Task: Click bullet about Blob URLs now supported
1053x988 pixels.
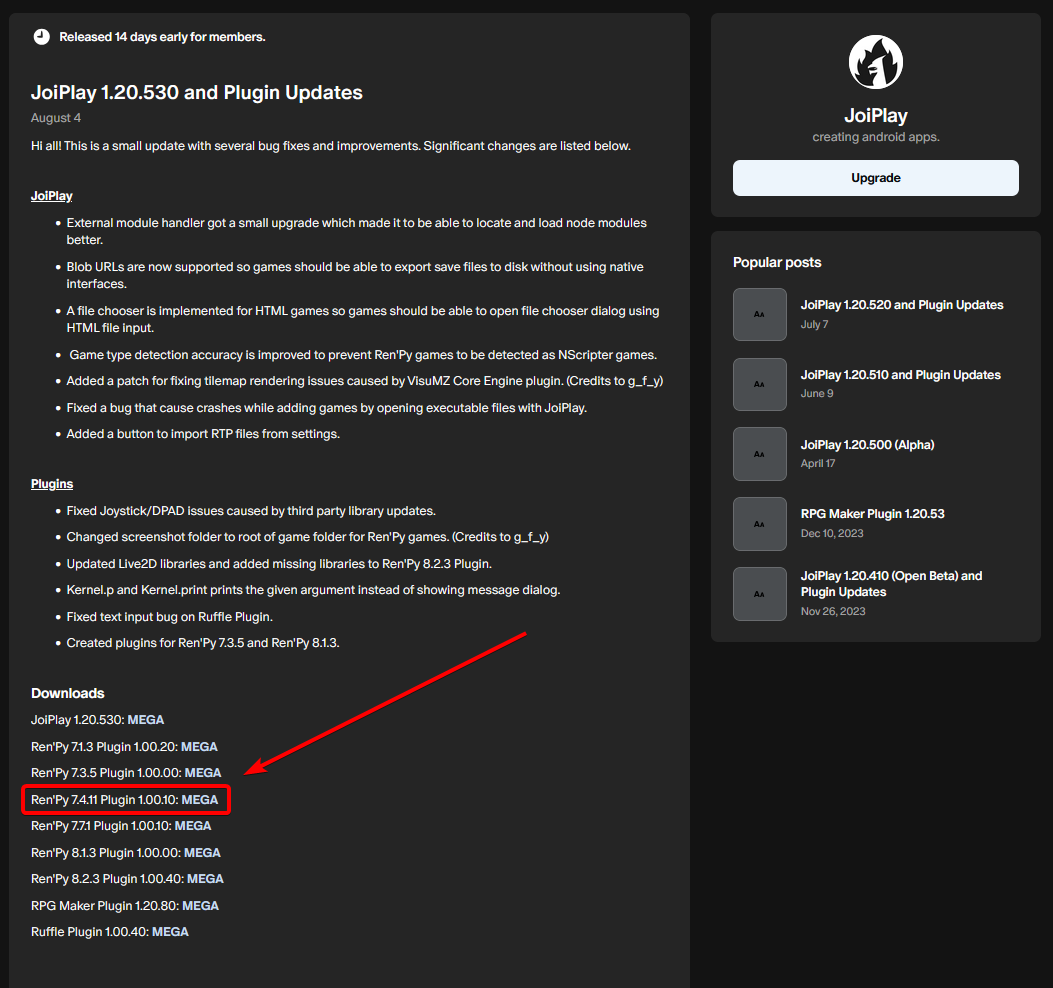Action: pos(355,275)
